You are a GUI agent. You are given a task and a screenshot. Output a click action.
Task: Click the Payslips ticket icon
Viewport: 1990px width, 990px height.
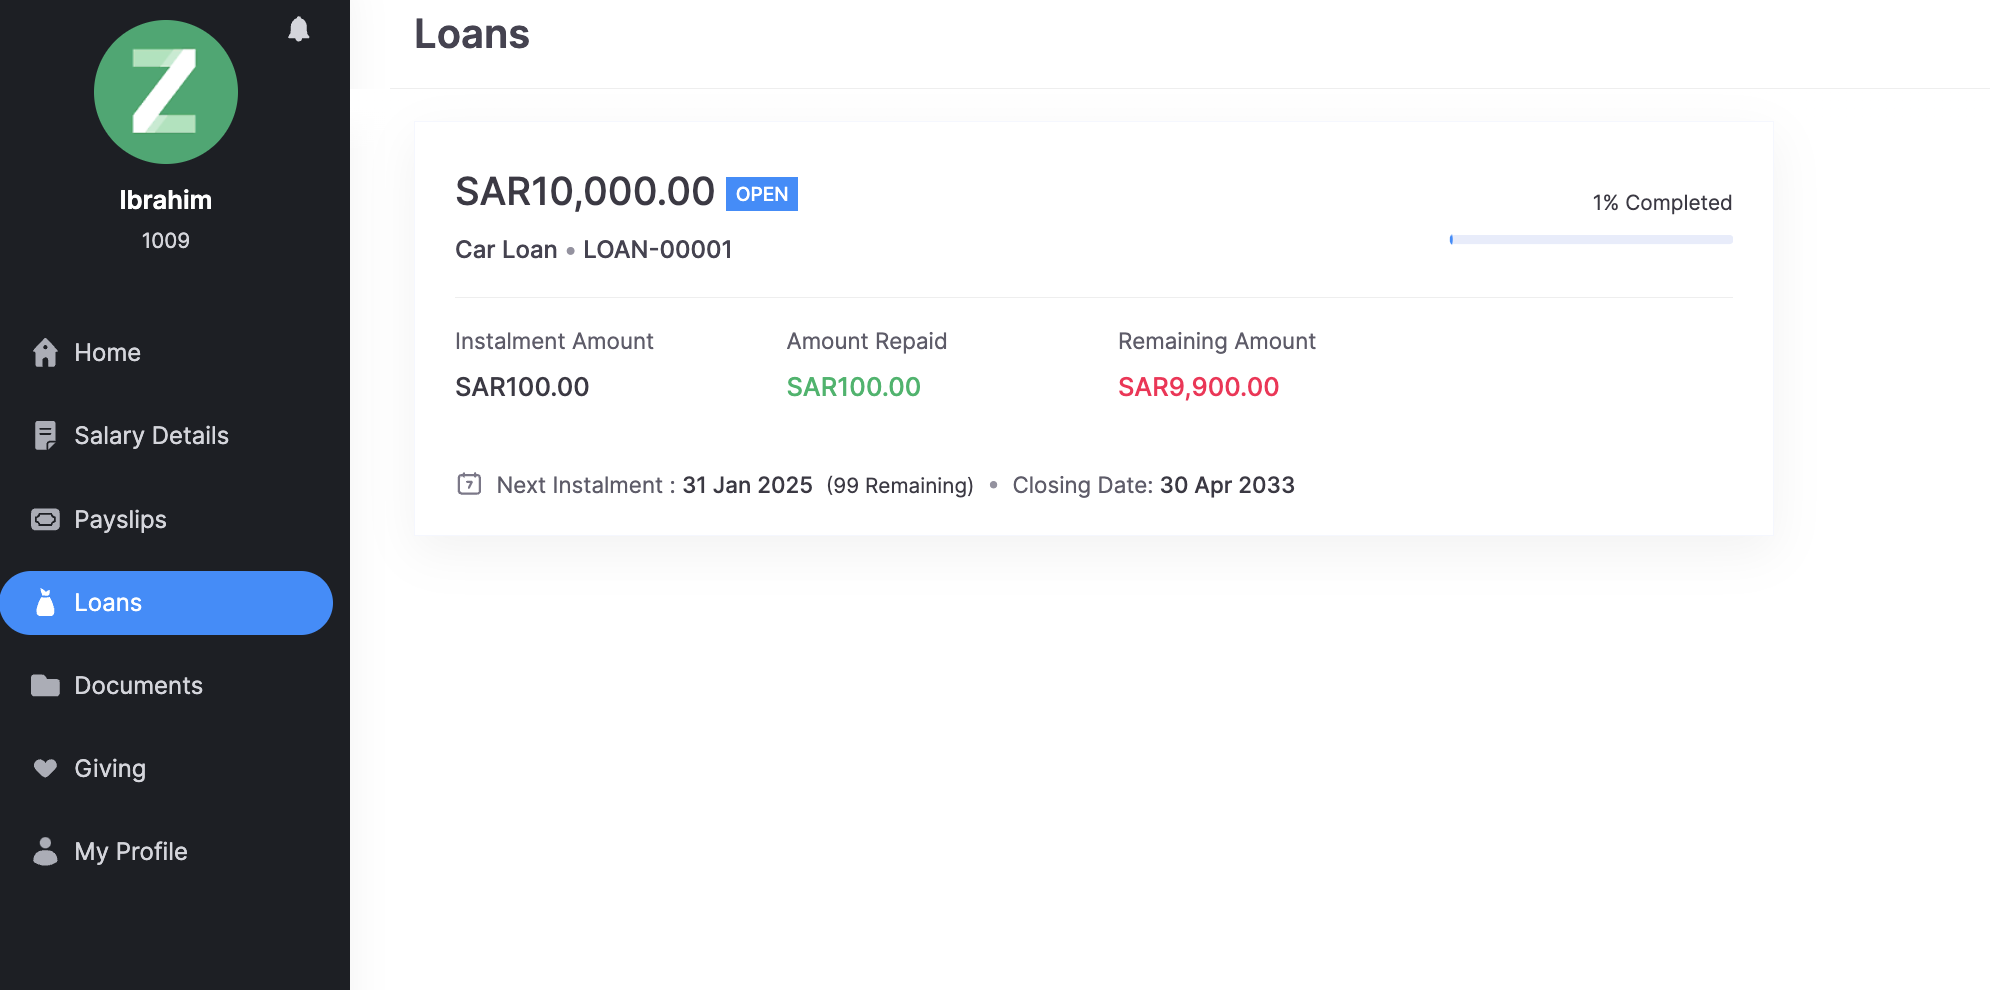(45, 519)
